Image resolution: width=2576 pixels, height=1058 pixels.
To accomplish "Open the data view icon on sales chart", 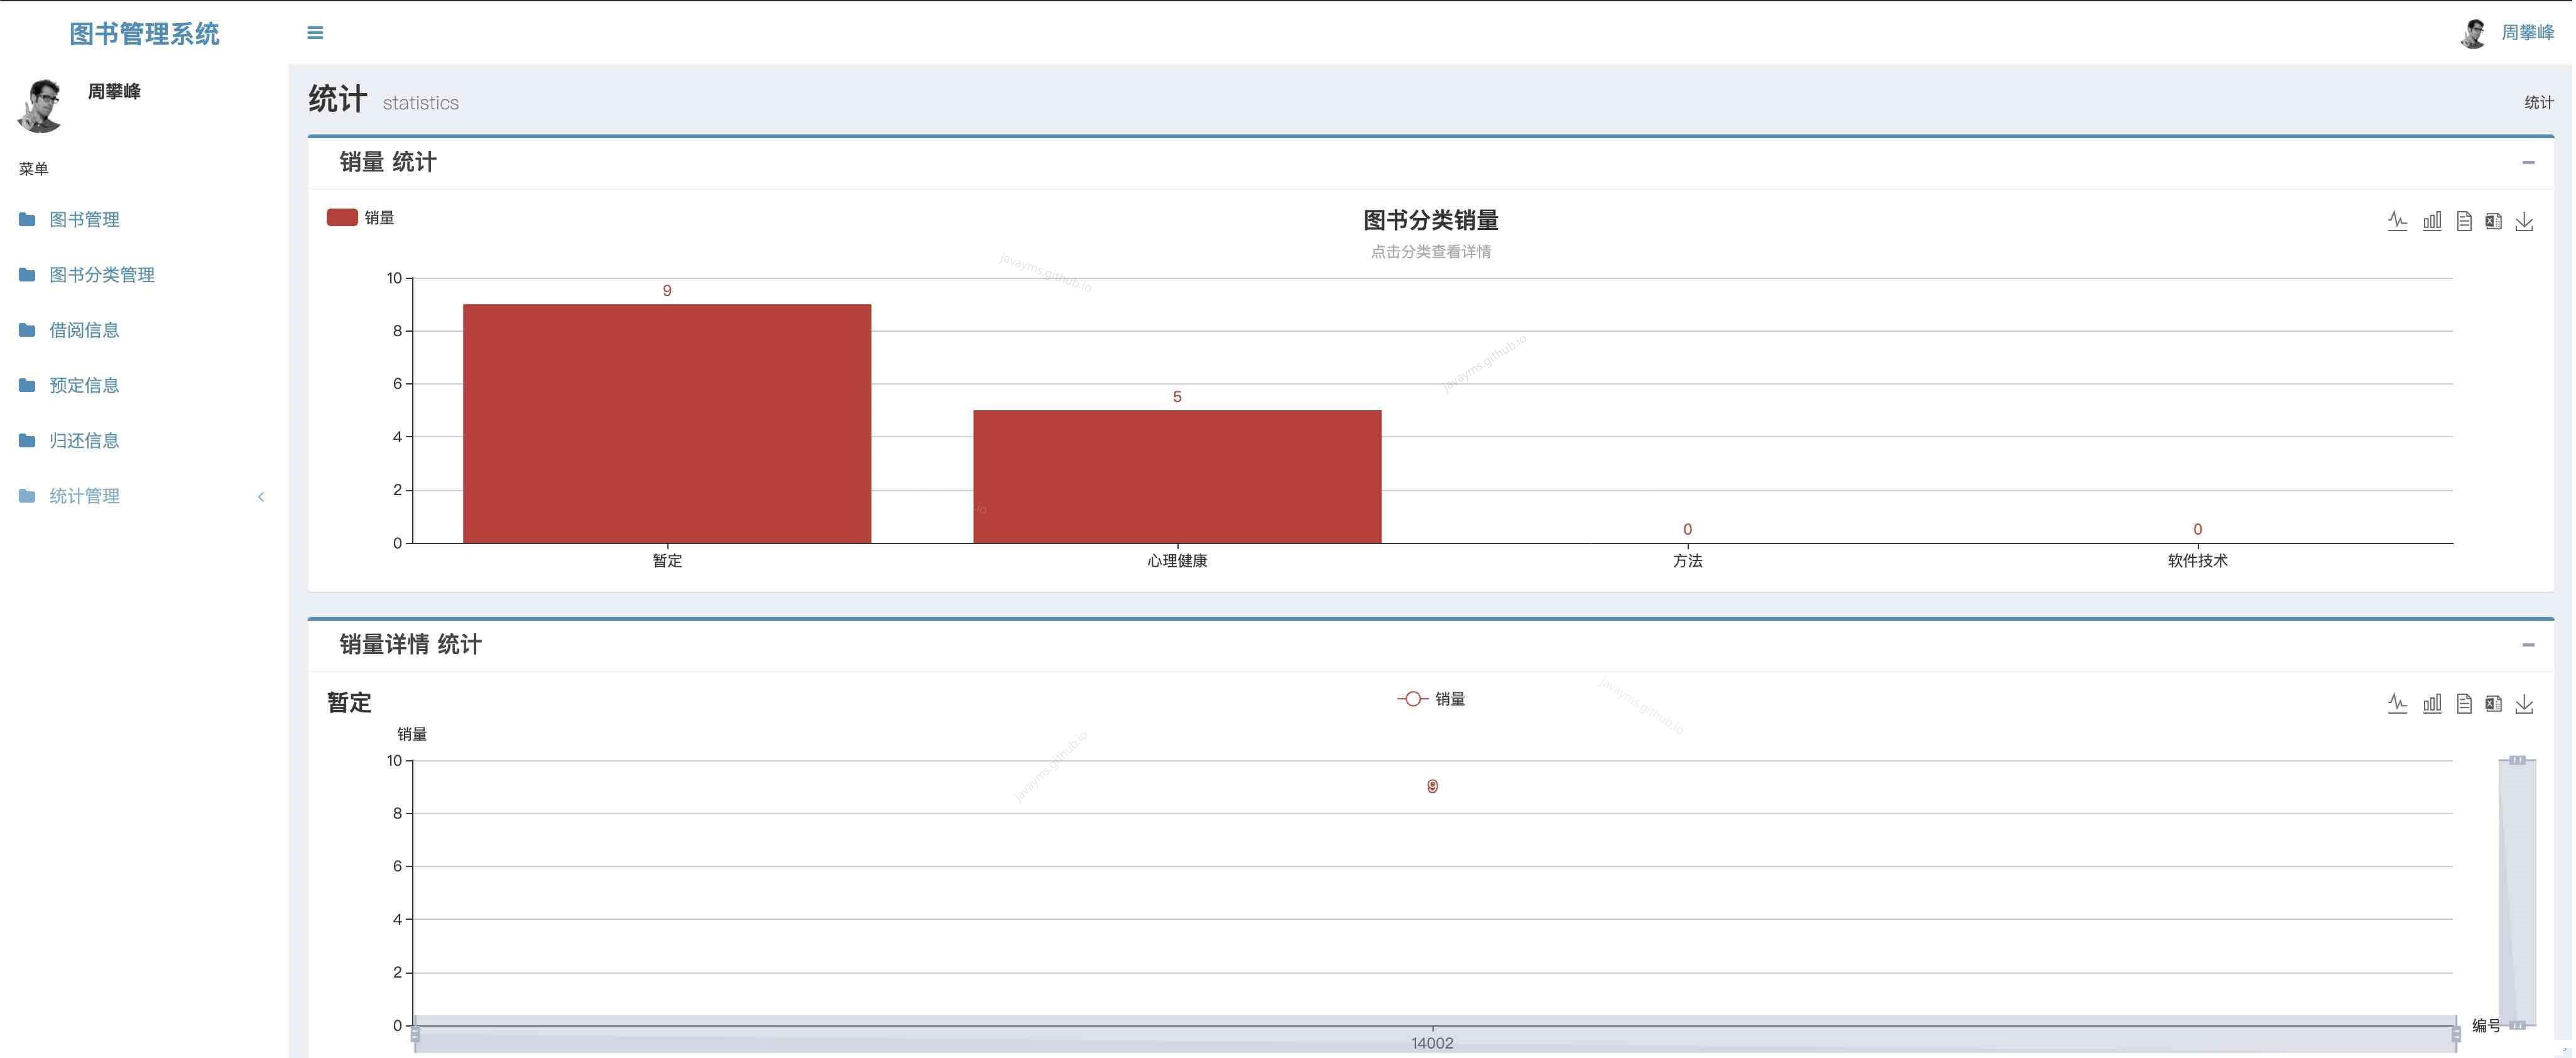I will tap(2465, 221).
